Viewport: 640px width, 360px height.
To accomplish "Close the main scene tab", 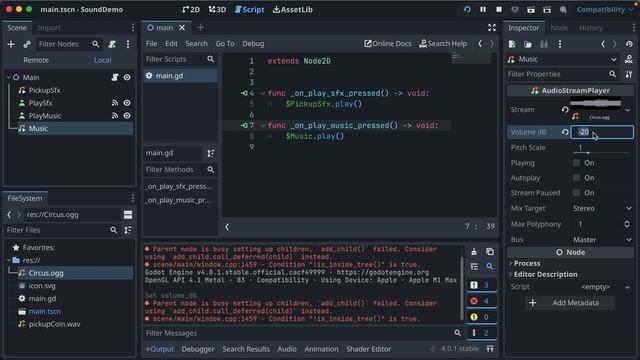I will click(182, 28).
